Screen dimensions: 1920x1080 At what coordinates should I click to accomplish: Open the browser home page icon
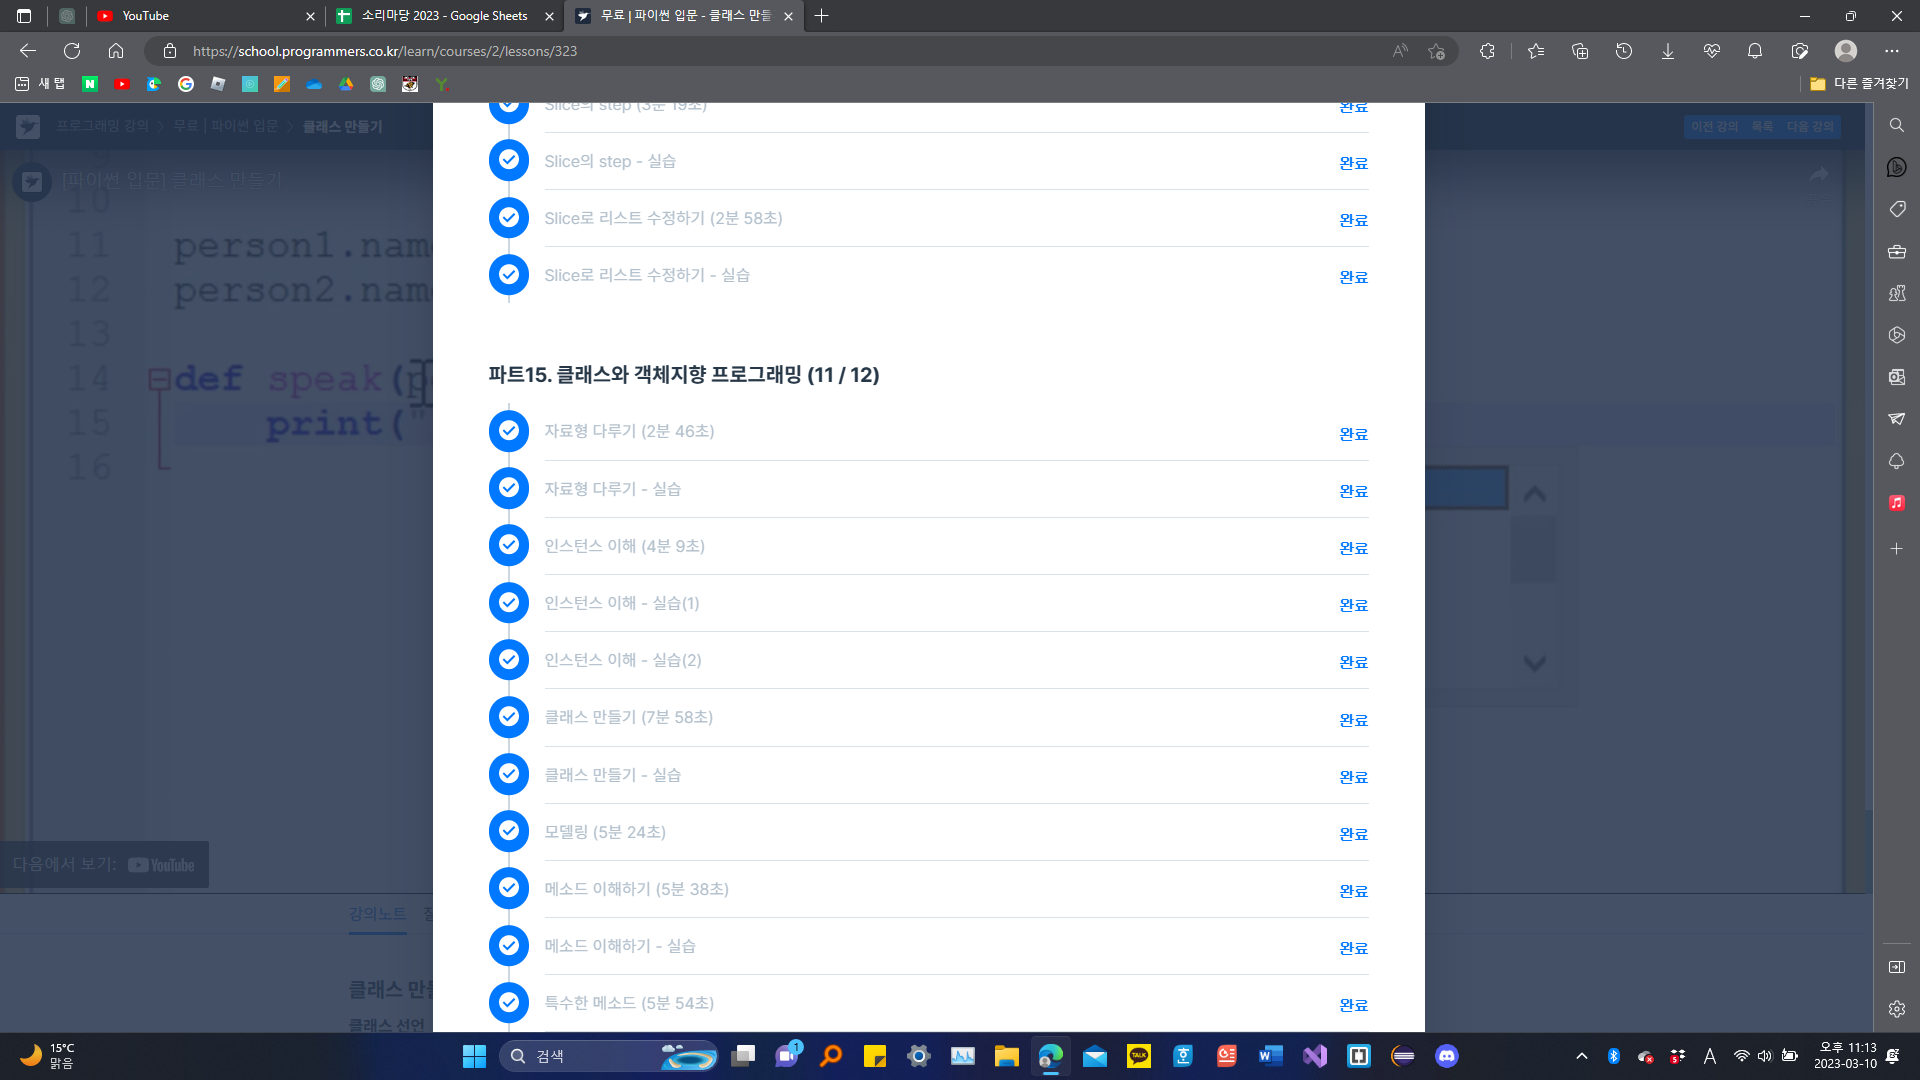[116, 51]
